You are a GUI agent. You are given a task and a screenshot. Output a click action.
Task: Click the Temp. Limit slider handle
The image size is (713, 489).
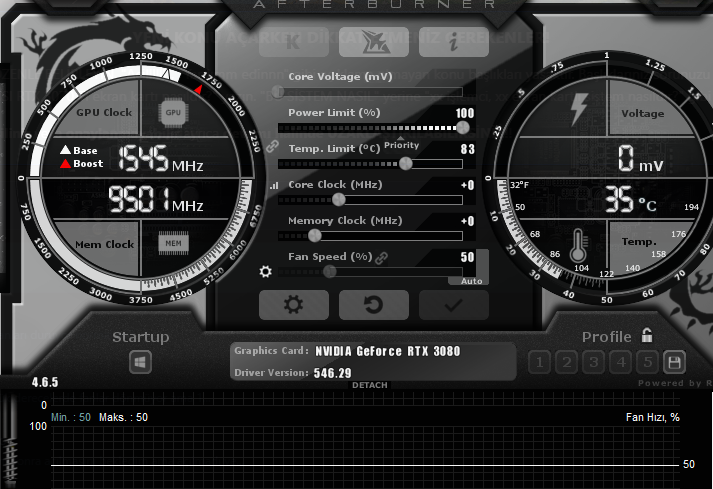pos(406,164)
